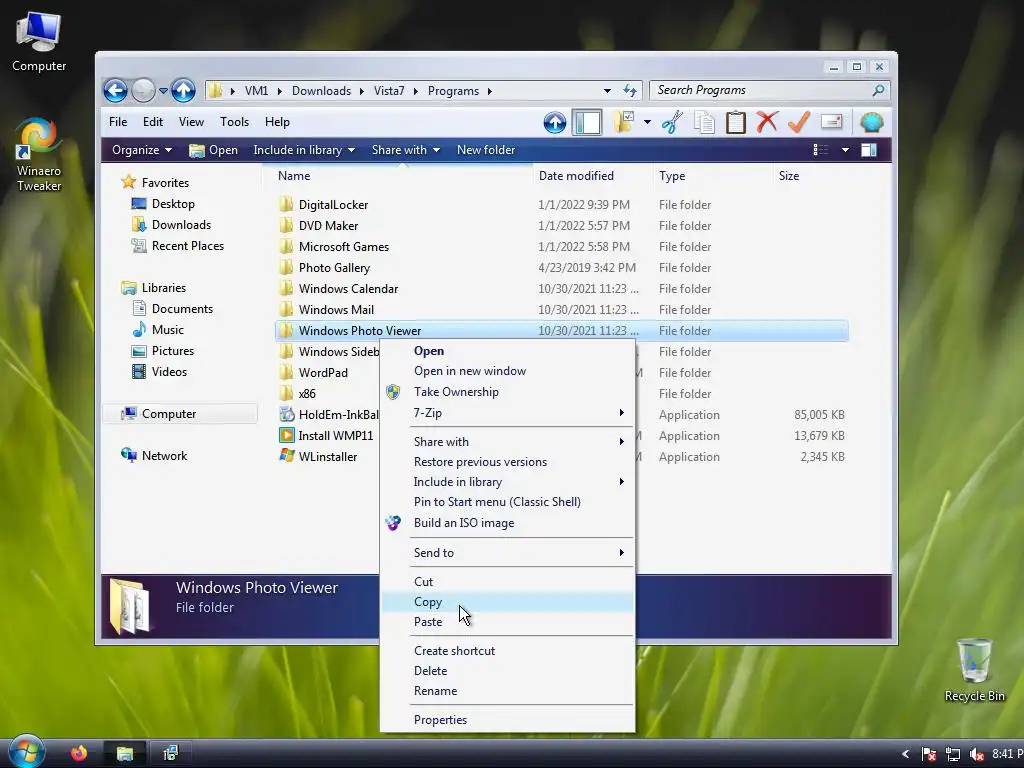
Task: Click the blue shell settings icon
Action: point(871,122)
